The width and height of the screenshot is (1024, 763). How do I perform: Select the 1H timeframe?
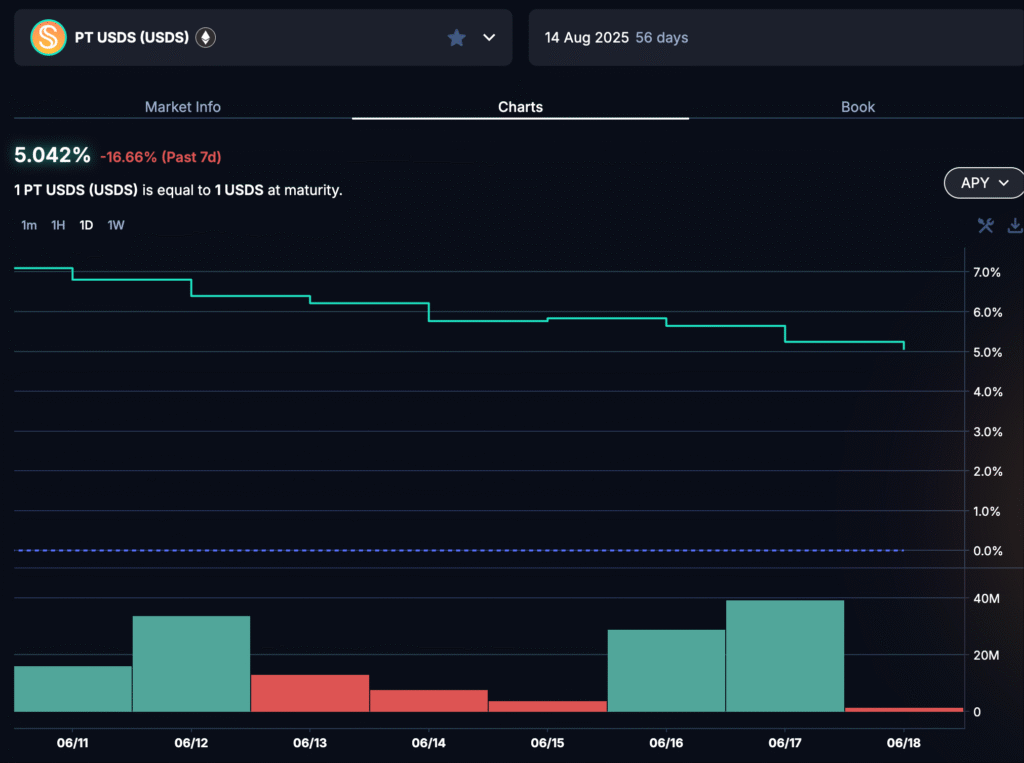(x=58, y=225)
